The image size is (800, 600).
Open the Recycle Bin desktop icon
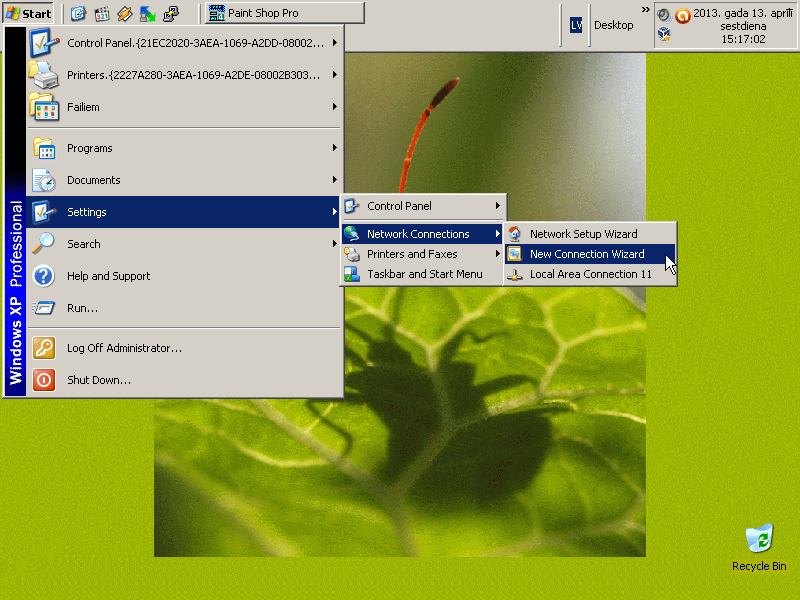point(759,547)
